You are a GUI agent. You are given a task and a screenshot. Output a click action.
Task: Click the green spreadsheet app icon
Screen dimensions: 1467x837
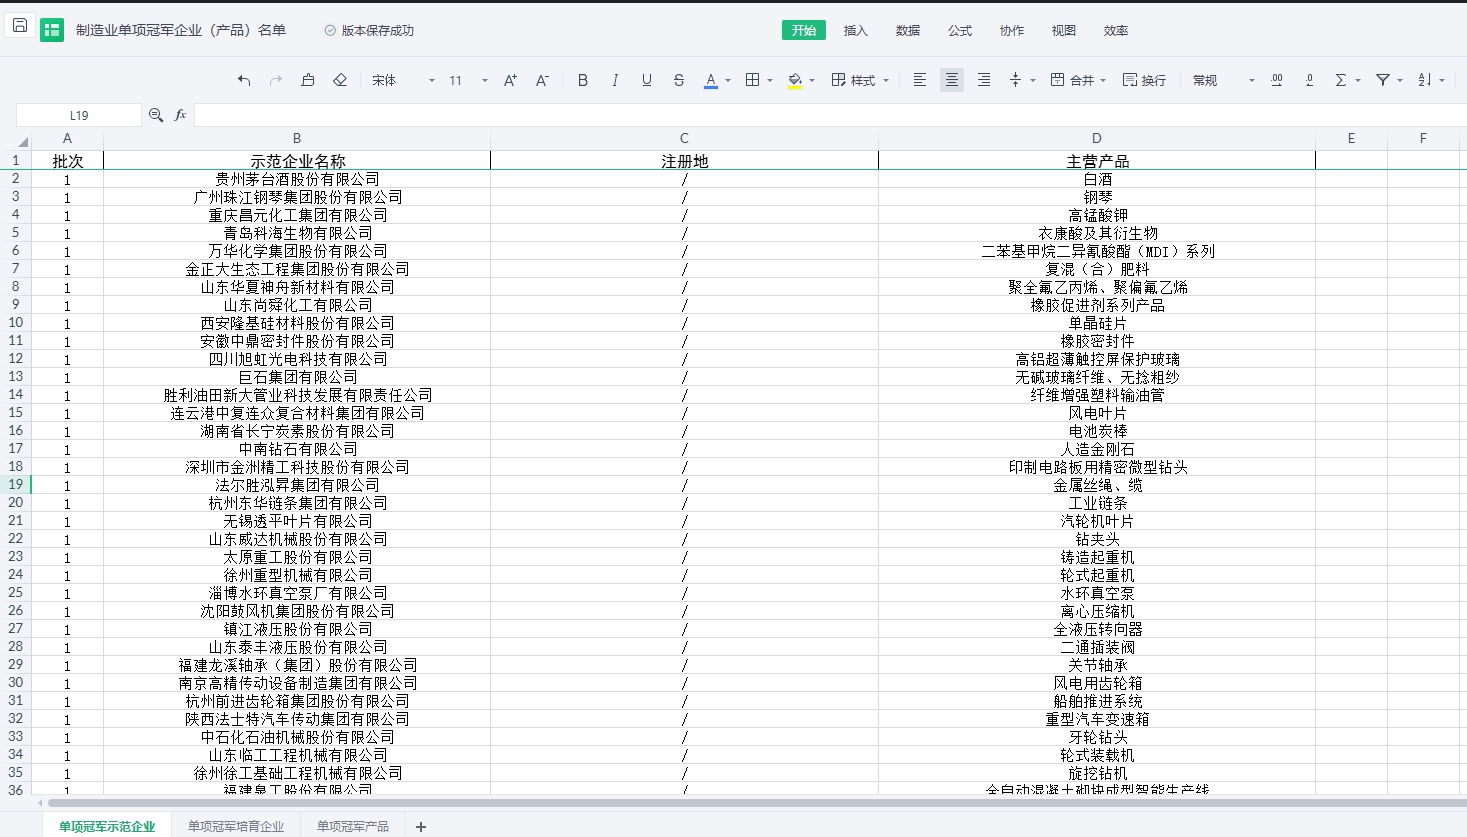pos(52,30)
